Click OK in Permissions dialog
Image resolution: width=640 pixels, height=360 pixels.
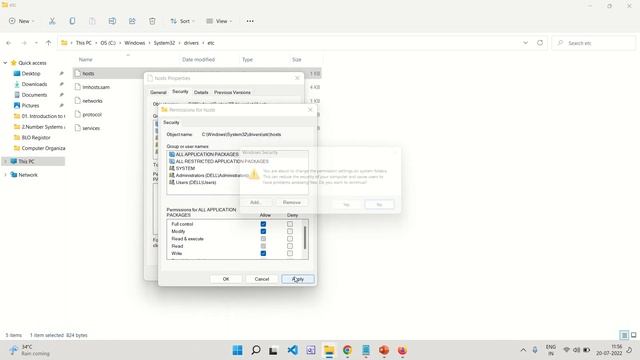pos(226,279)
